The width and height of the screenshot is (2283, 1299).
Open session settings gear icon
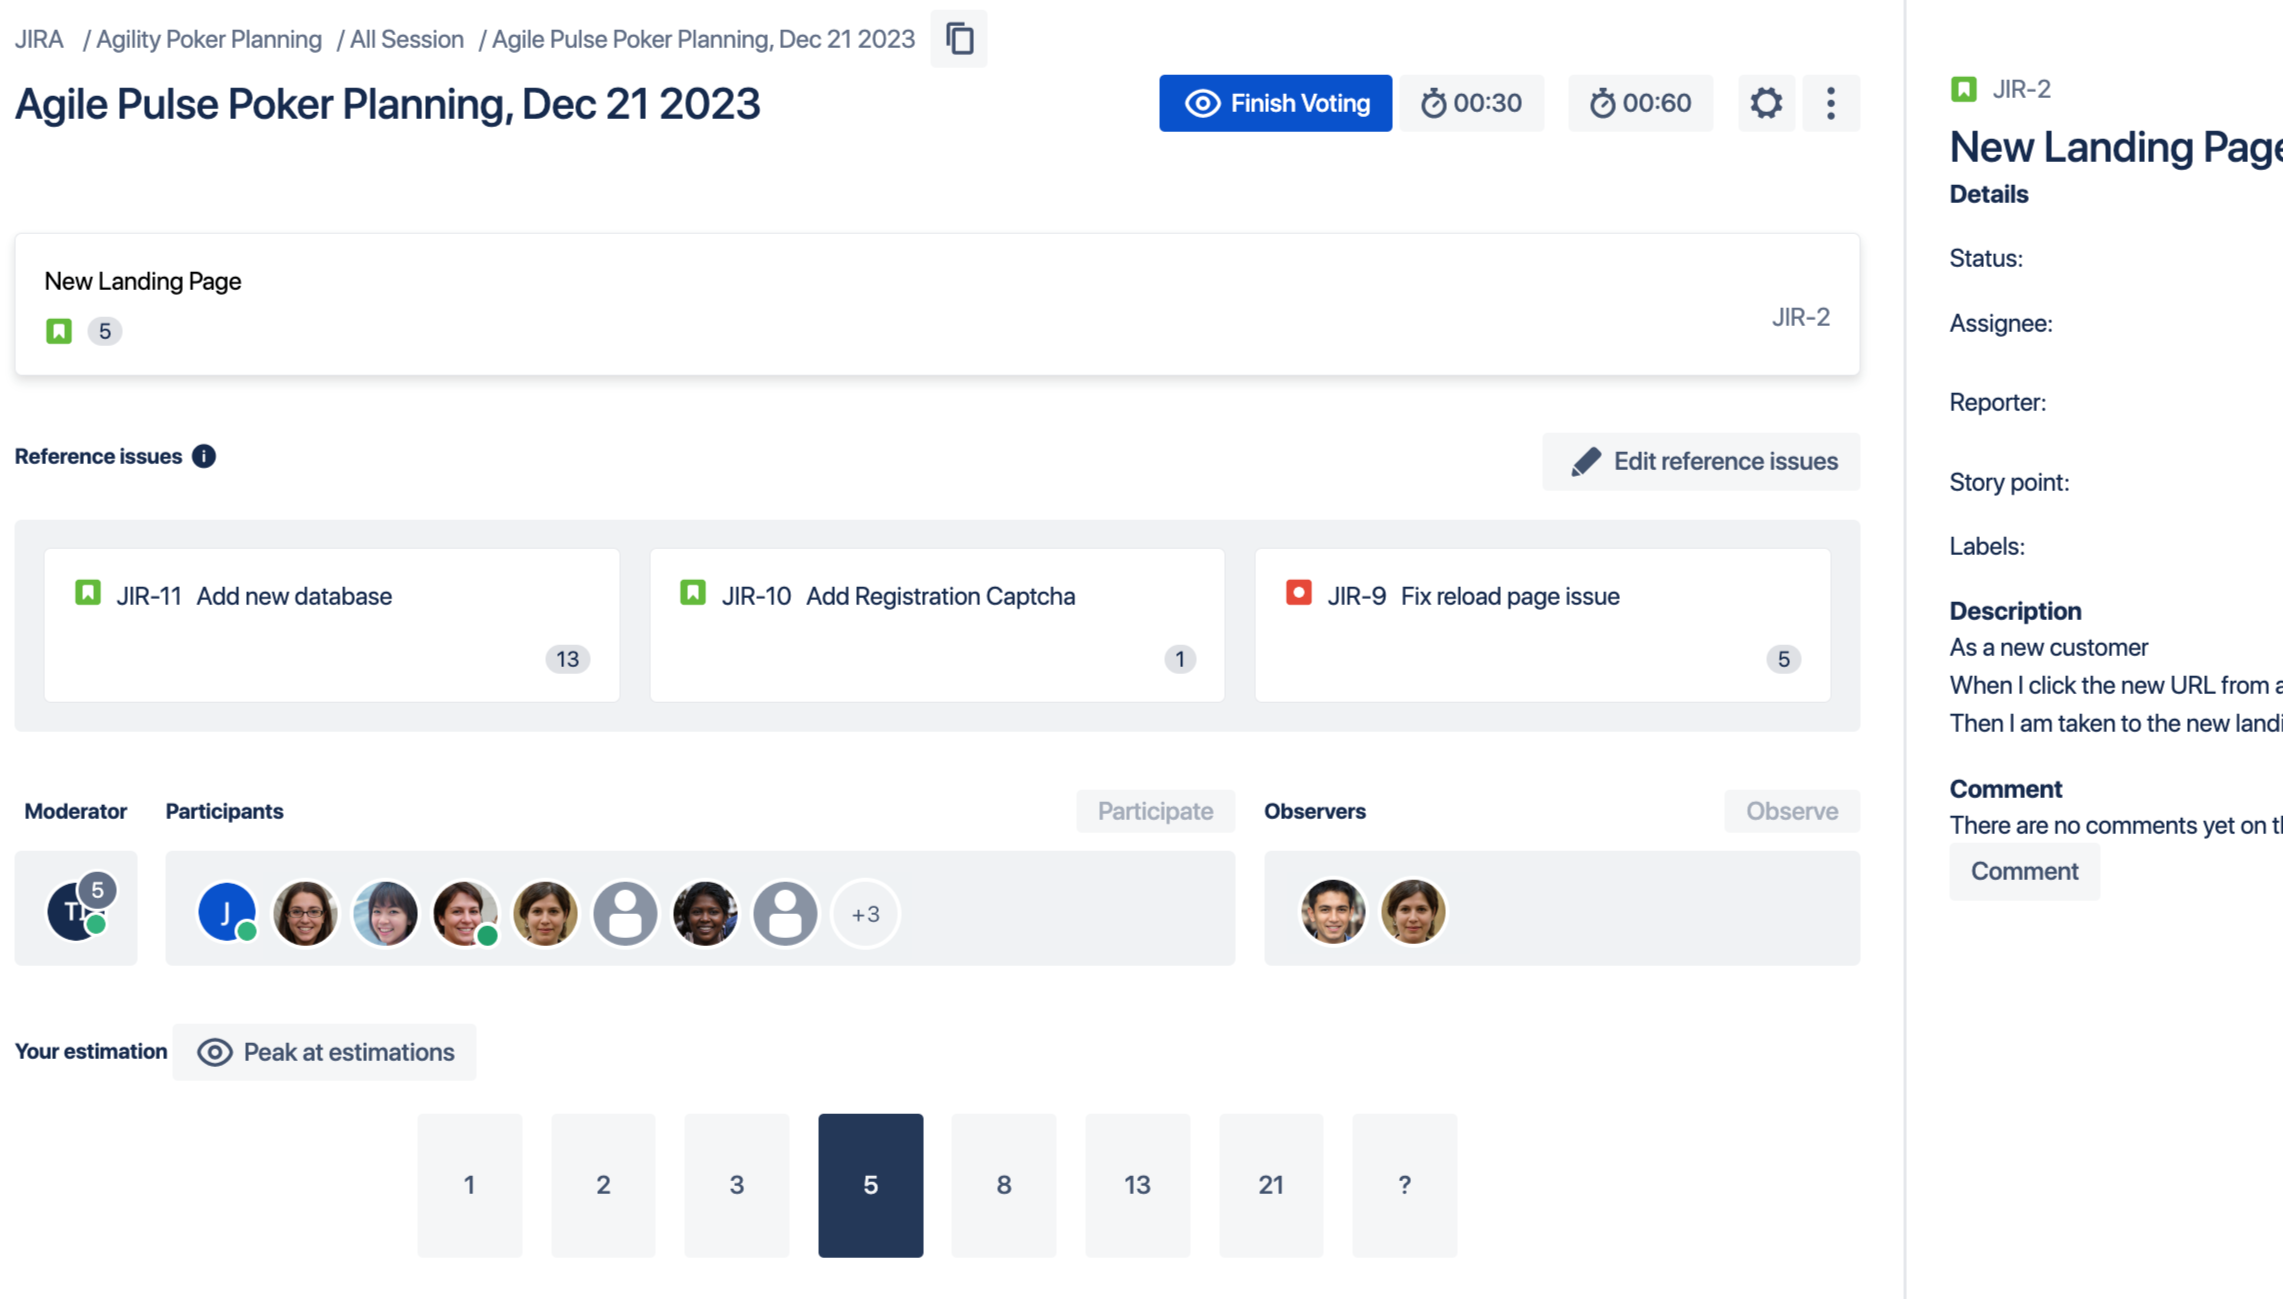point(1765,103)
